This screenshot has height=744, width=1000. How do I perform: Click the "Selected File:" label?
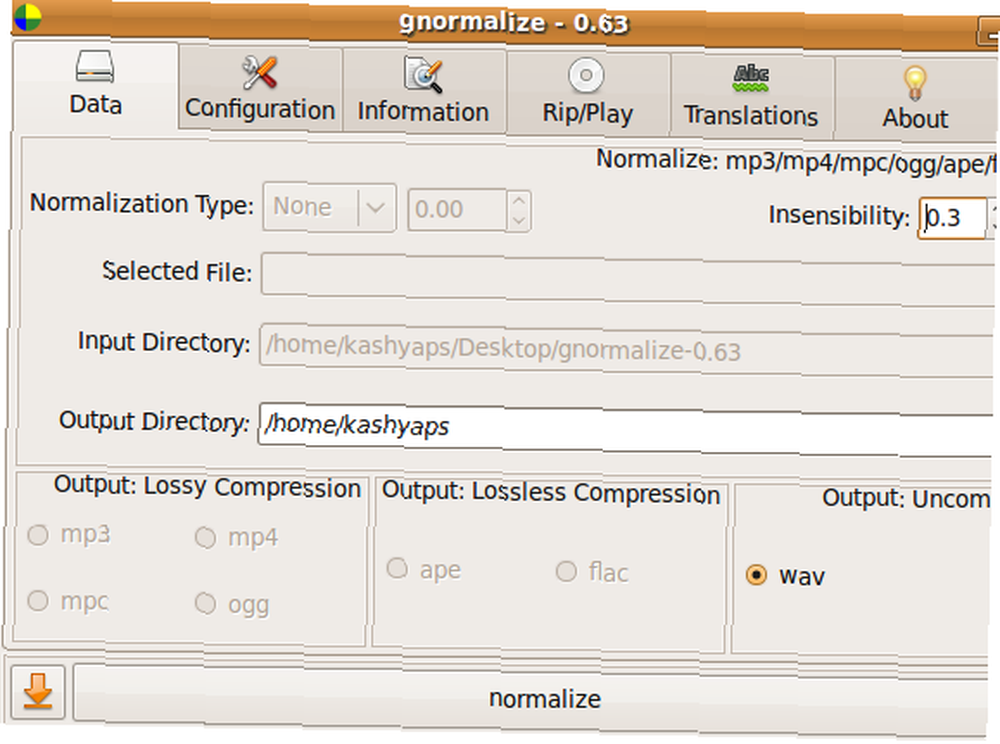[177, 272]
